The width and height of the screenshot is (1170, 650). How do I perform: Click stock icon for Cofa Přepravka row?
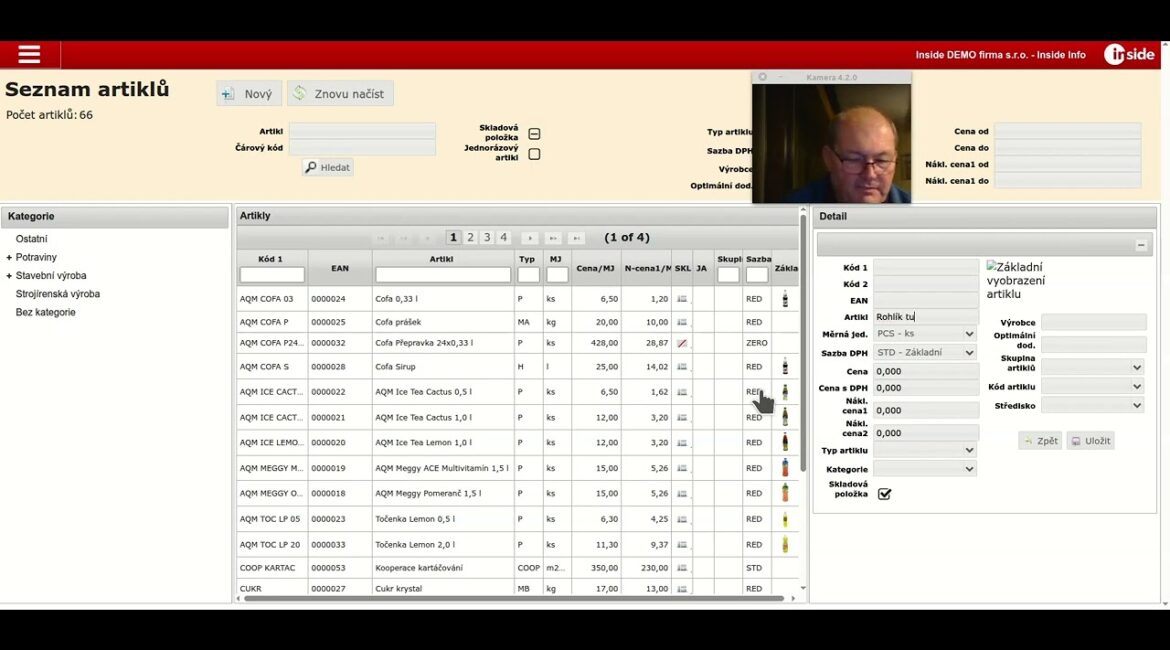pyautogui.click(x=682, y=343)
